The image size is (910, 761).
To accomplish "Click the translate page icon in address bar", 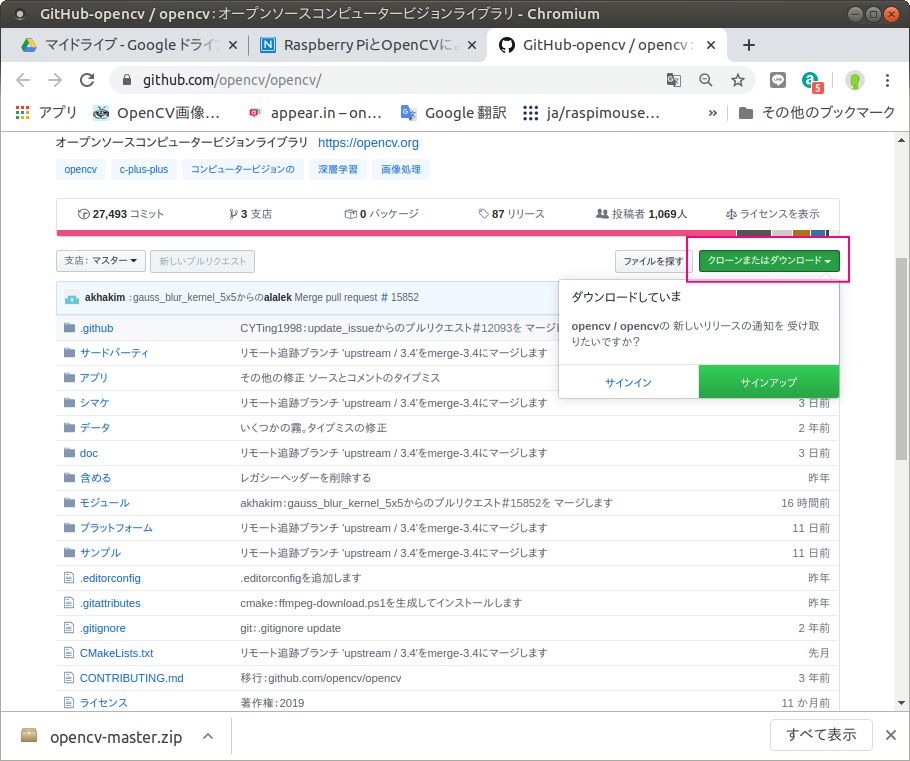I will coord(674,80).
